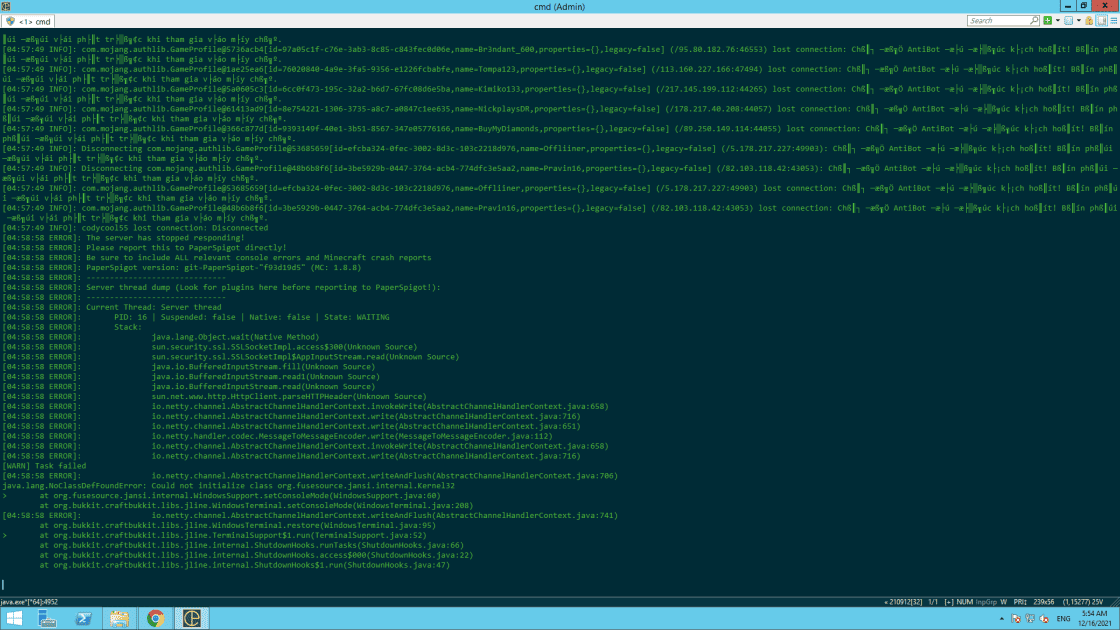1120x630 pixels.
Task: Open Server Manager from the taskbar
Action: [x=48, y=619]
